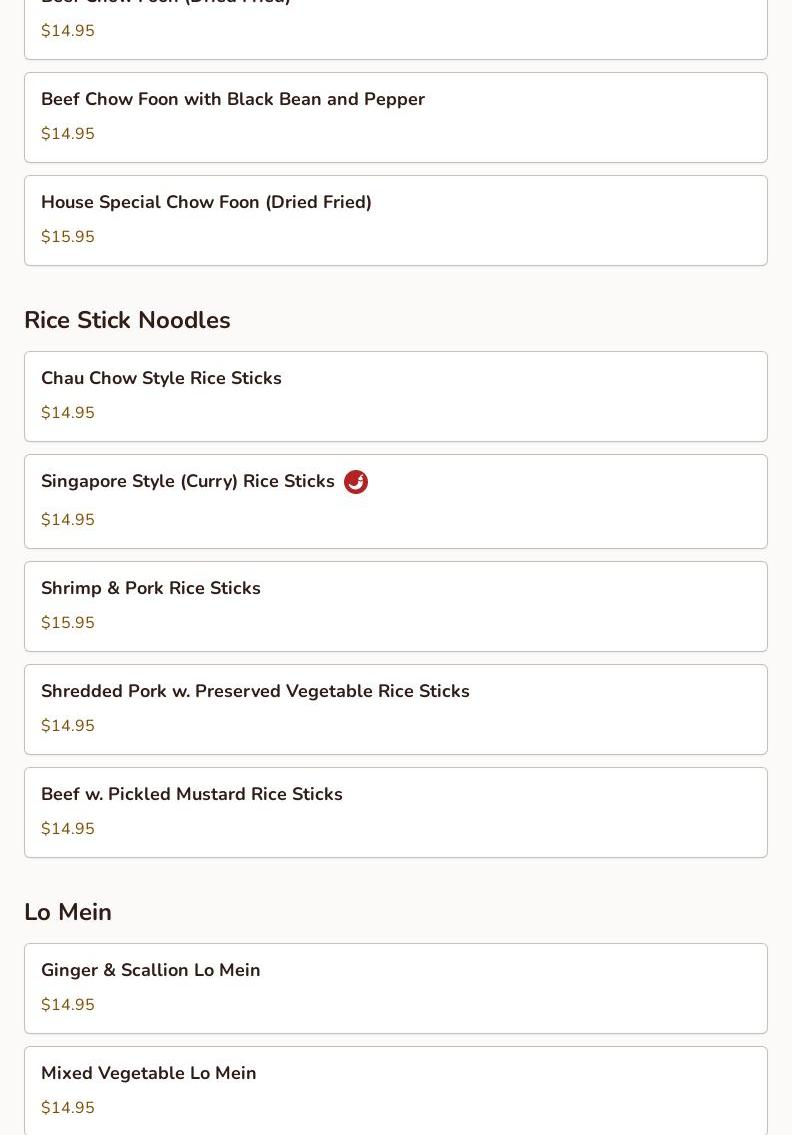Screen dimensions: 792x1135
Task: Choose Chau Chow Style Rice Sticks
Action: (x=161, y=379)
